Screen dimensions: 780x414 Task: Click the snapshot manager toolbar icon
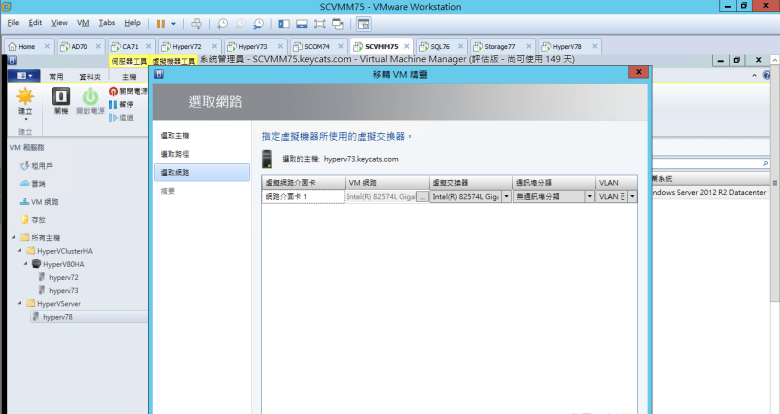click(259, 22)
